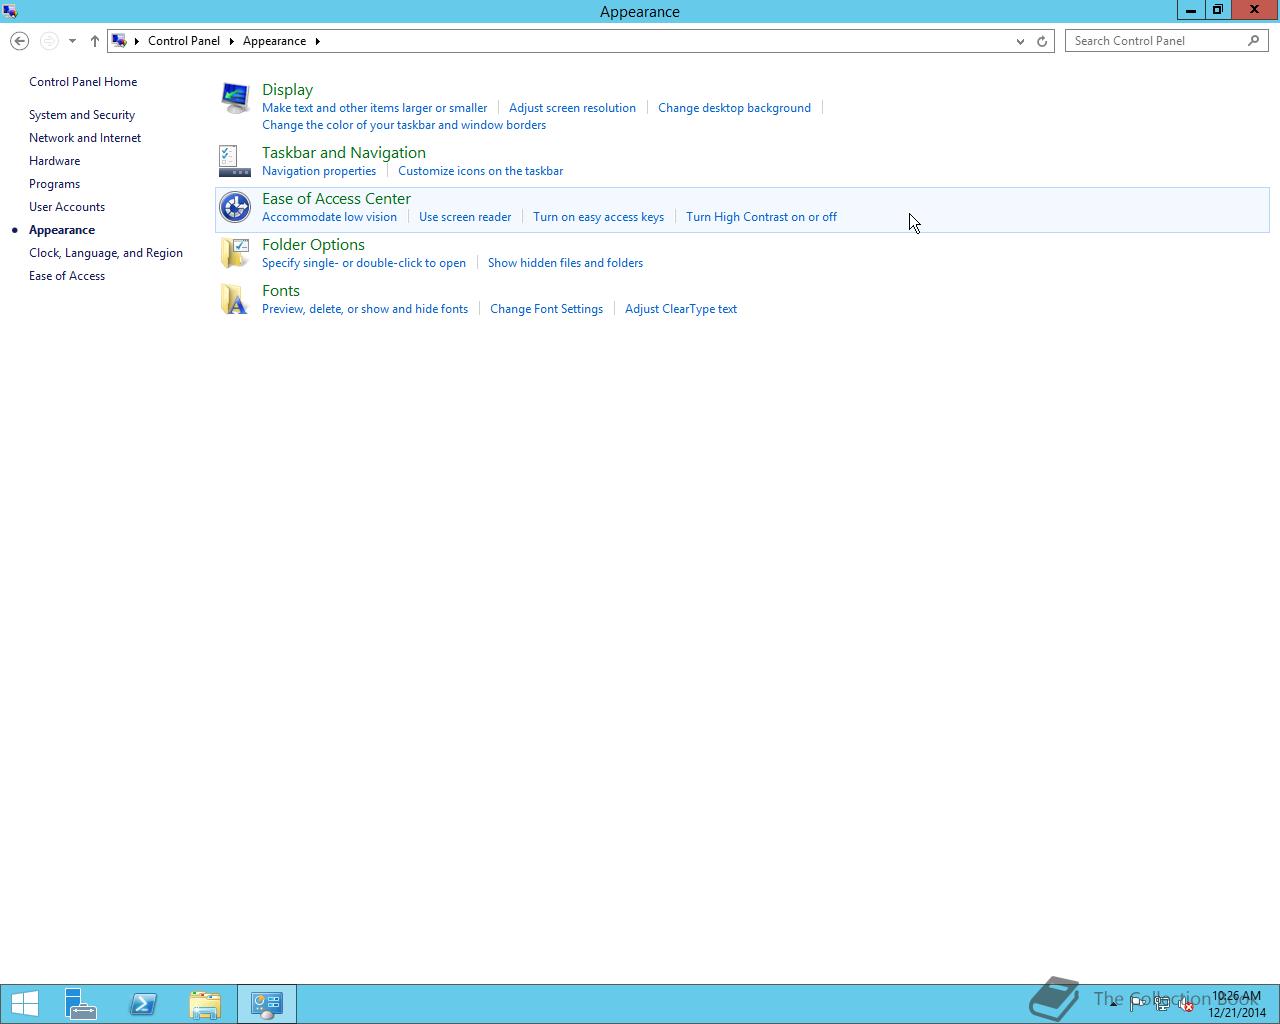
Task: Click Show hidden files and folders
Action: (x=565, y=263)
